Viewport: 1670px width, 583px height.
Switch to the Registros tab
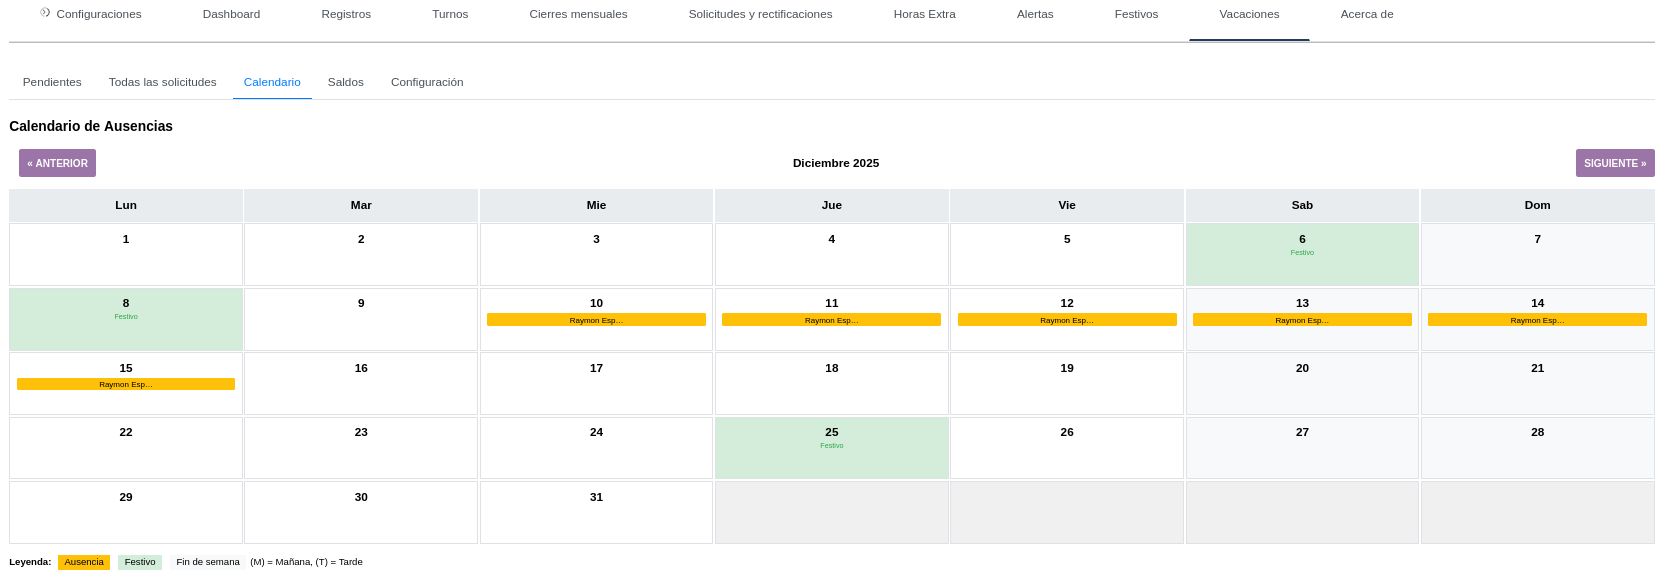click(x=346, y=14)
